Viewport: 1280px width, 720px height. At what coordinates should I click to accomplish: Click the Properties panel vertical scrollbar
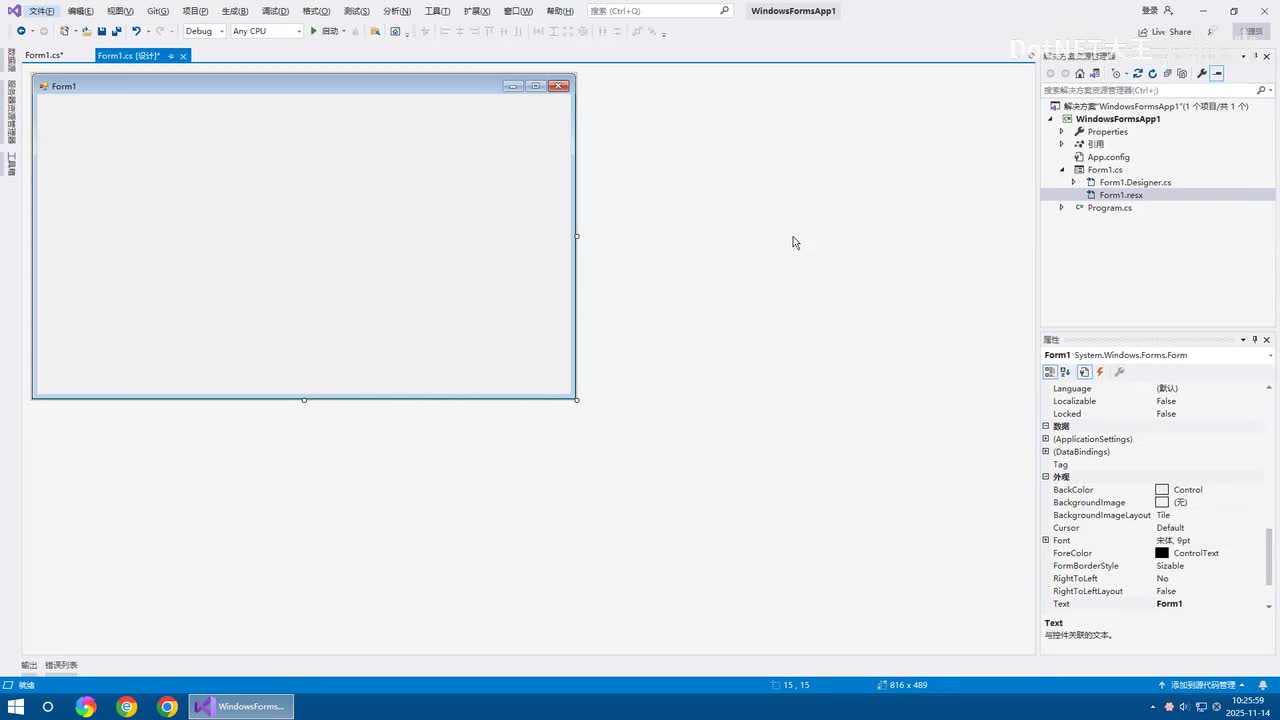pyautogui.click(x=1270, y=557)
